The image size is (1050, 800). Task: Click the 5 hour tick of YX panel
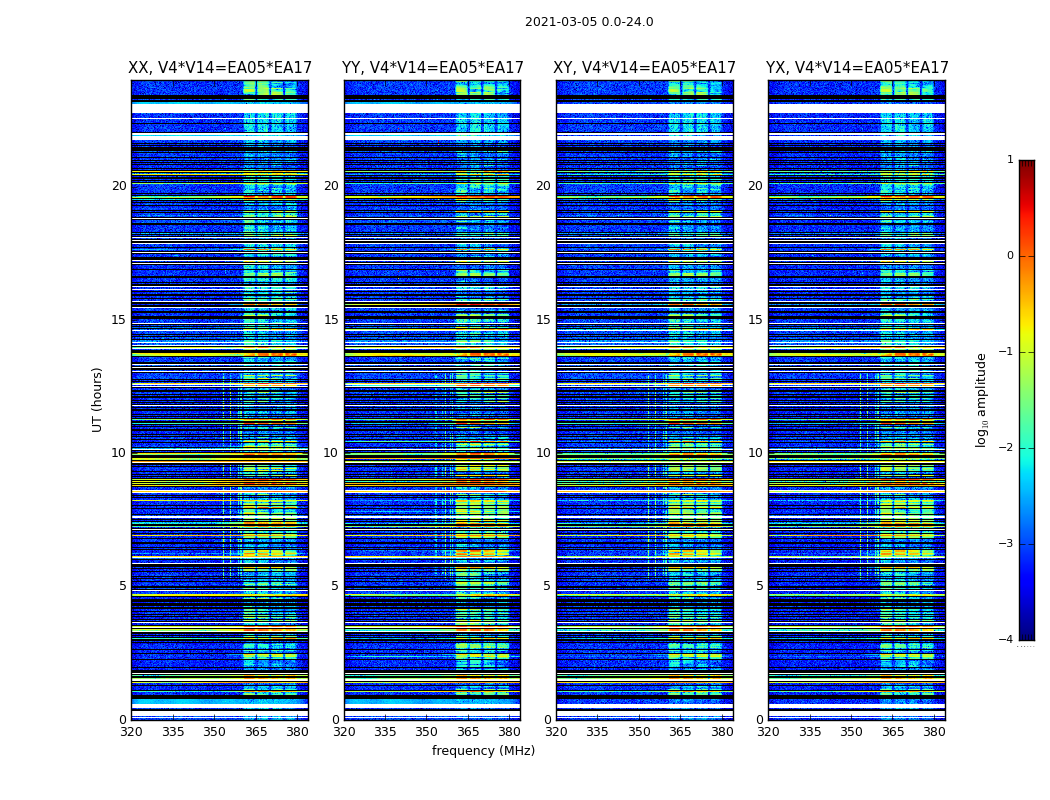coord(759,586)
